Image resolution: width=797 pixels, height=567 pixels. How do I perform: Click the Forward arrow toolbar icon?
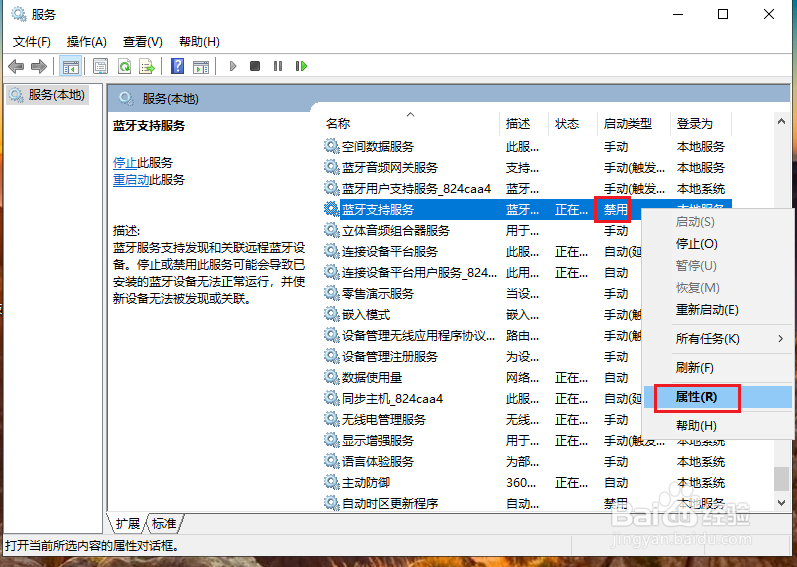click(39, 66)
